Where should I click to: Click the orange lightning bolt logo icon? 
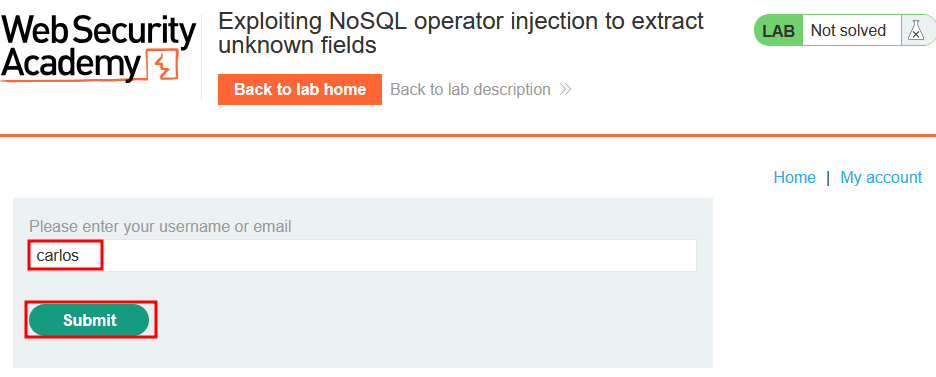165,66
